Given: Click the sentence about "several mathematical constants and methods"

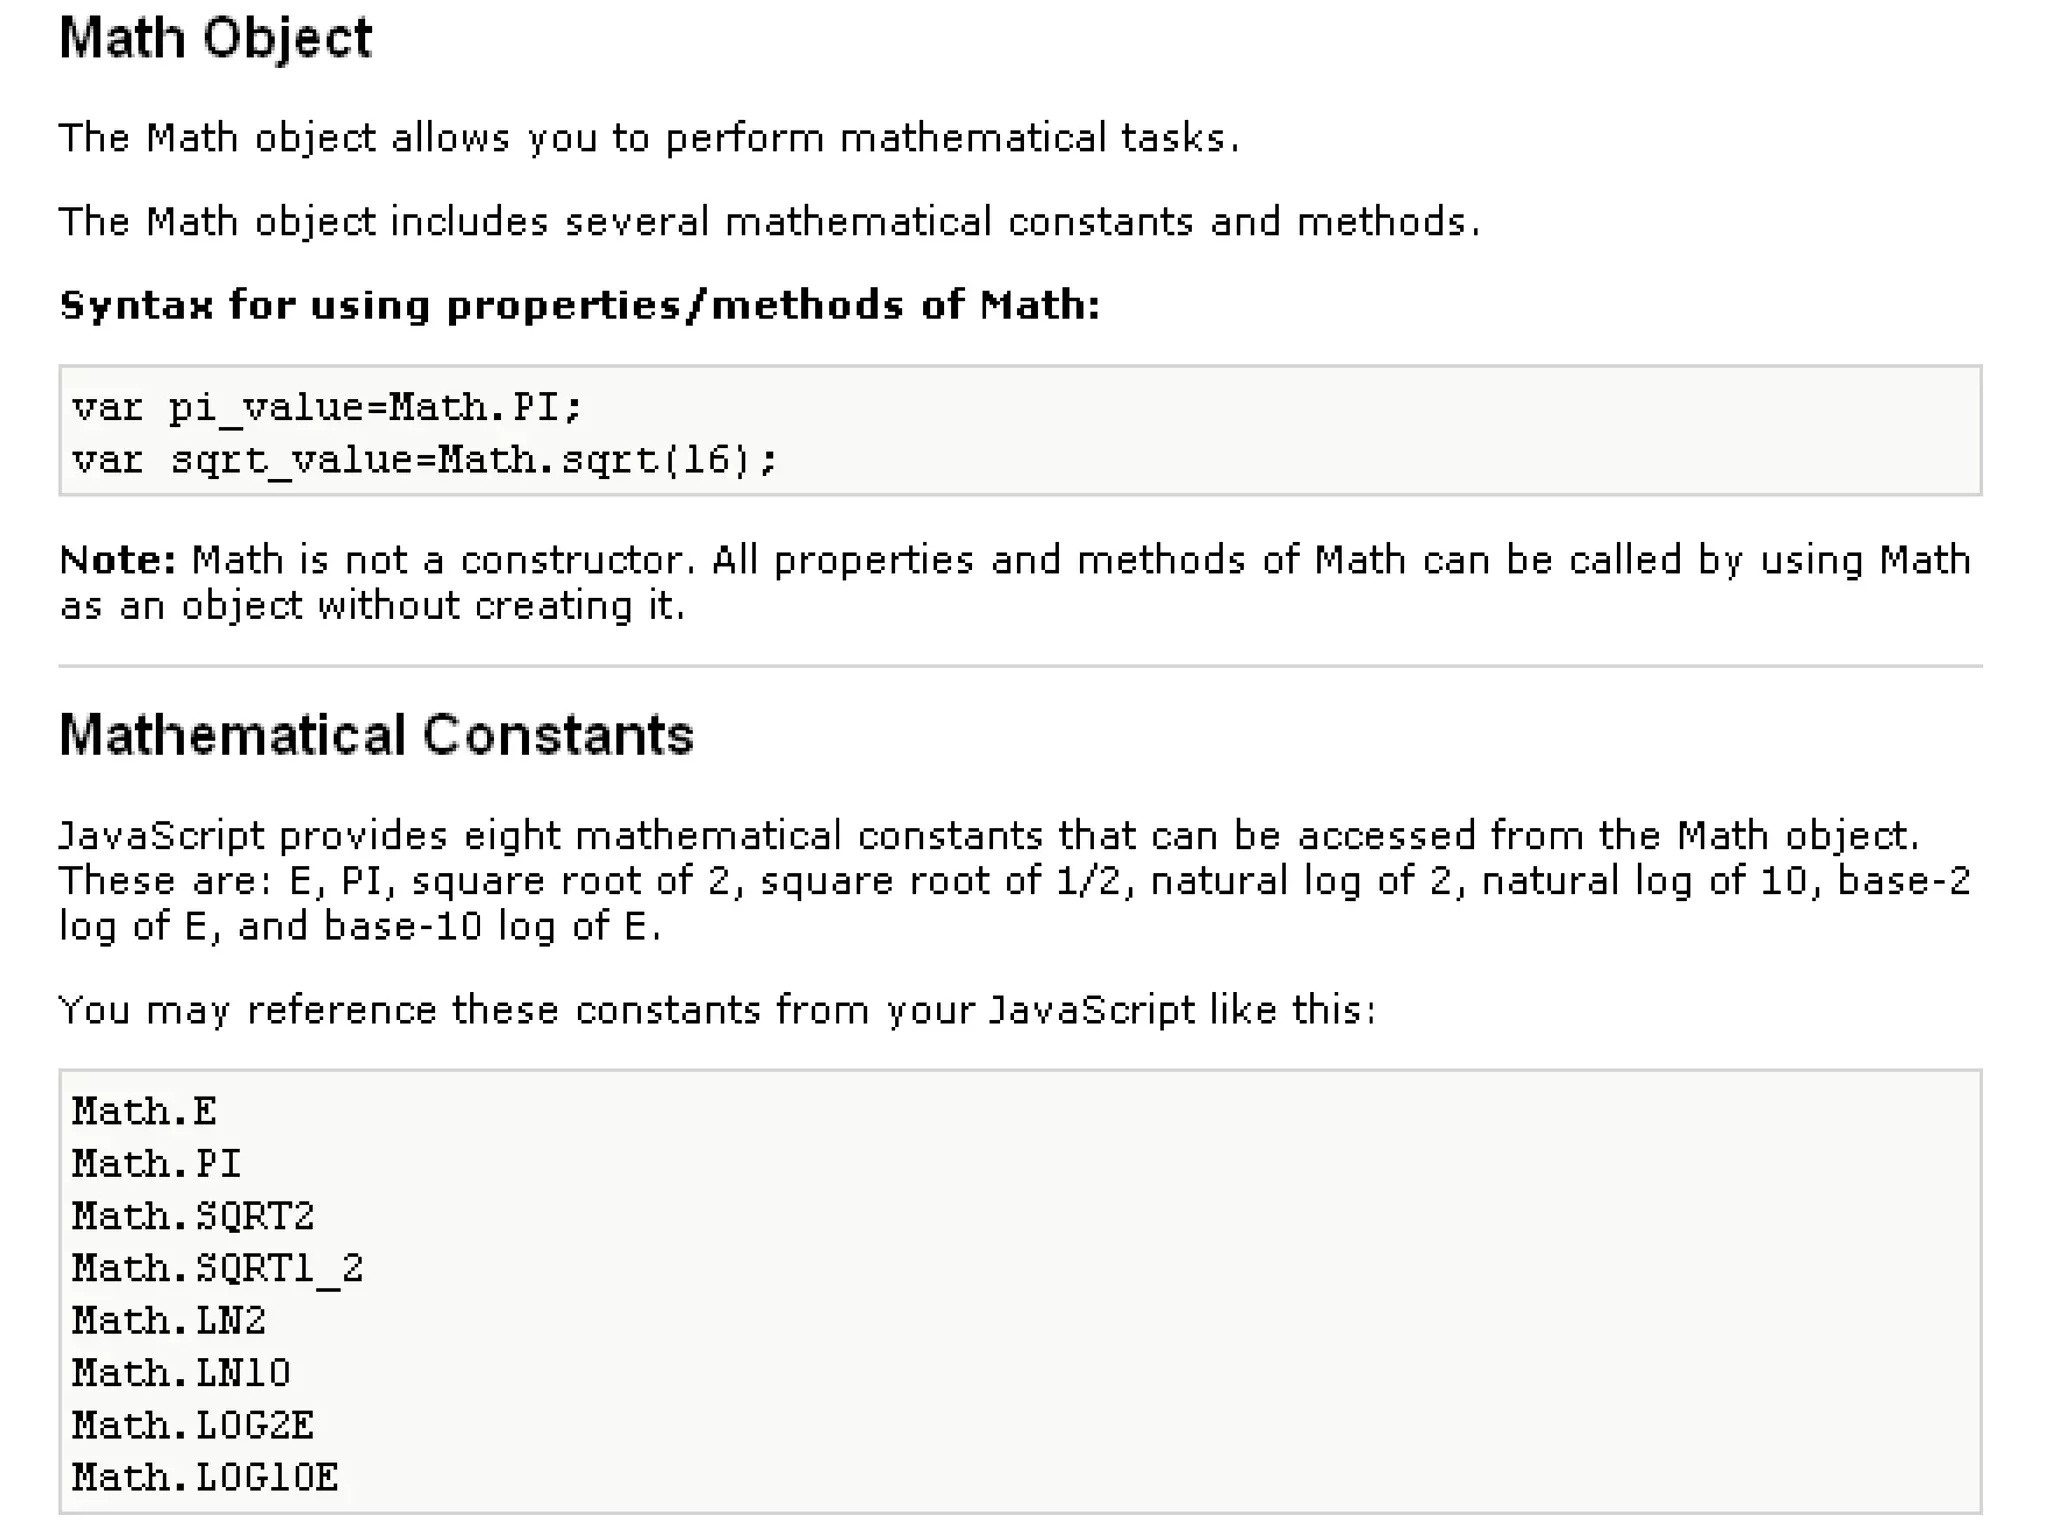Looking at the screenshot, I should point(769,222).
